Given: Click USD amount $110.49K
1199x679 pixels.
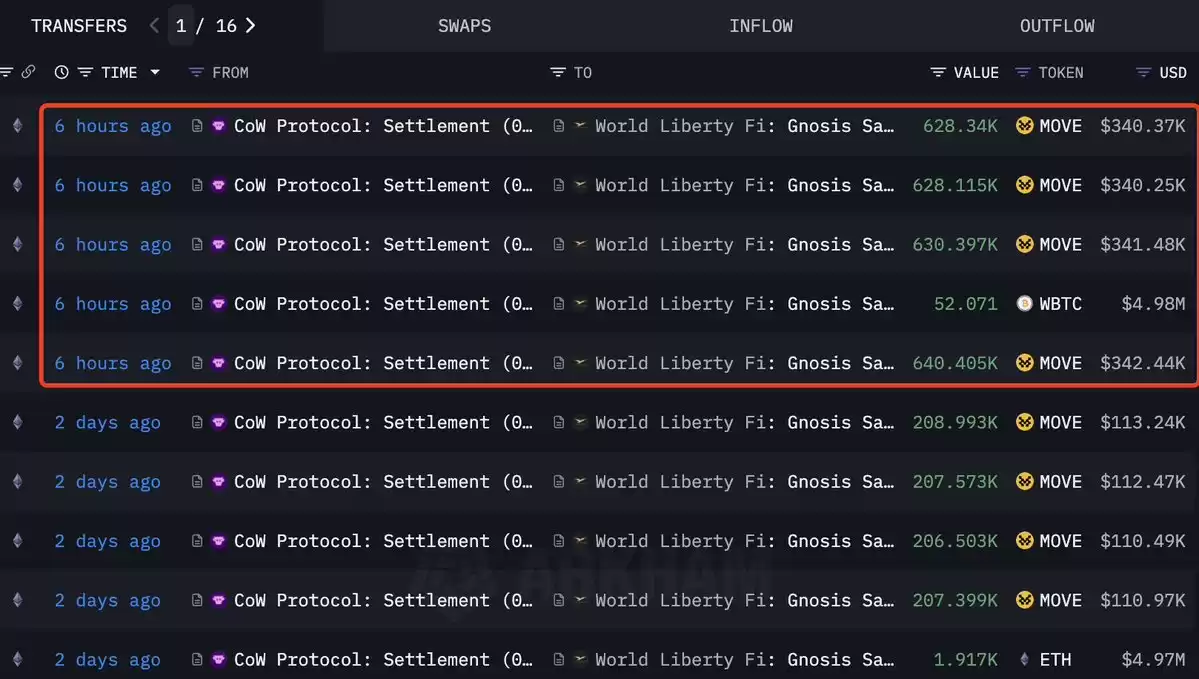Looking at the screenshot, I should point(1142,541).
